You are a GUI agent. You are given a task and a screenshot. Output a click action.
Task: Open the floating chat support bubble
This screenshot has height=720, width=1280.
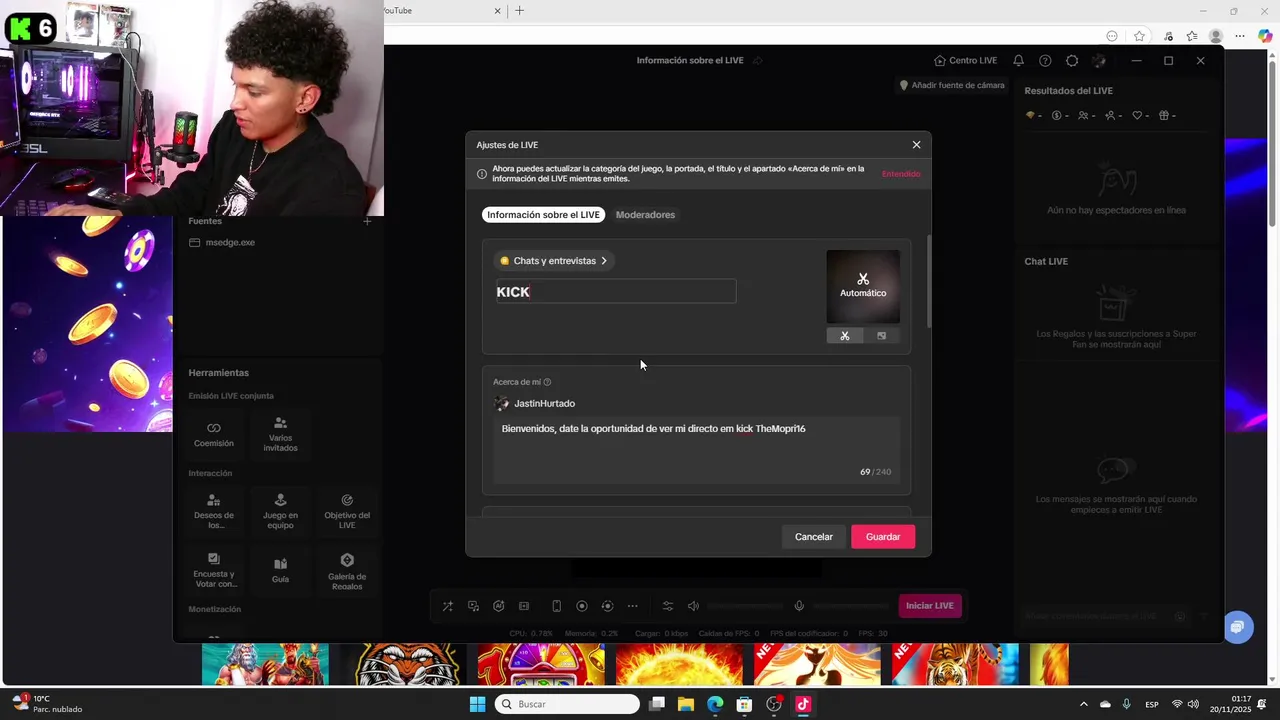coord(1237,627)
